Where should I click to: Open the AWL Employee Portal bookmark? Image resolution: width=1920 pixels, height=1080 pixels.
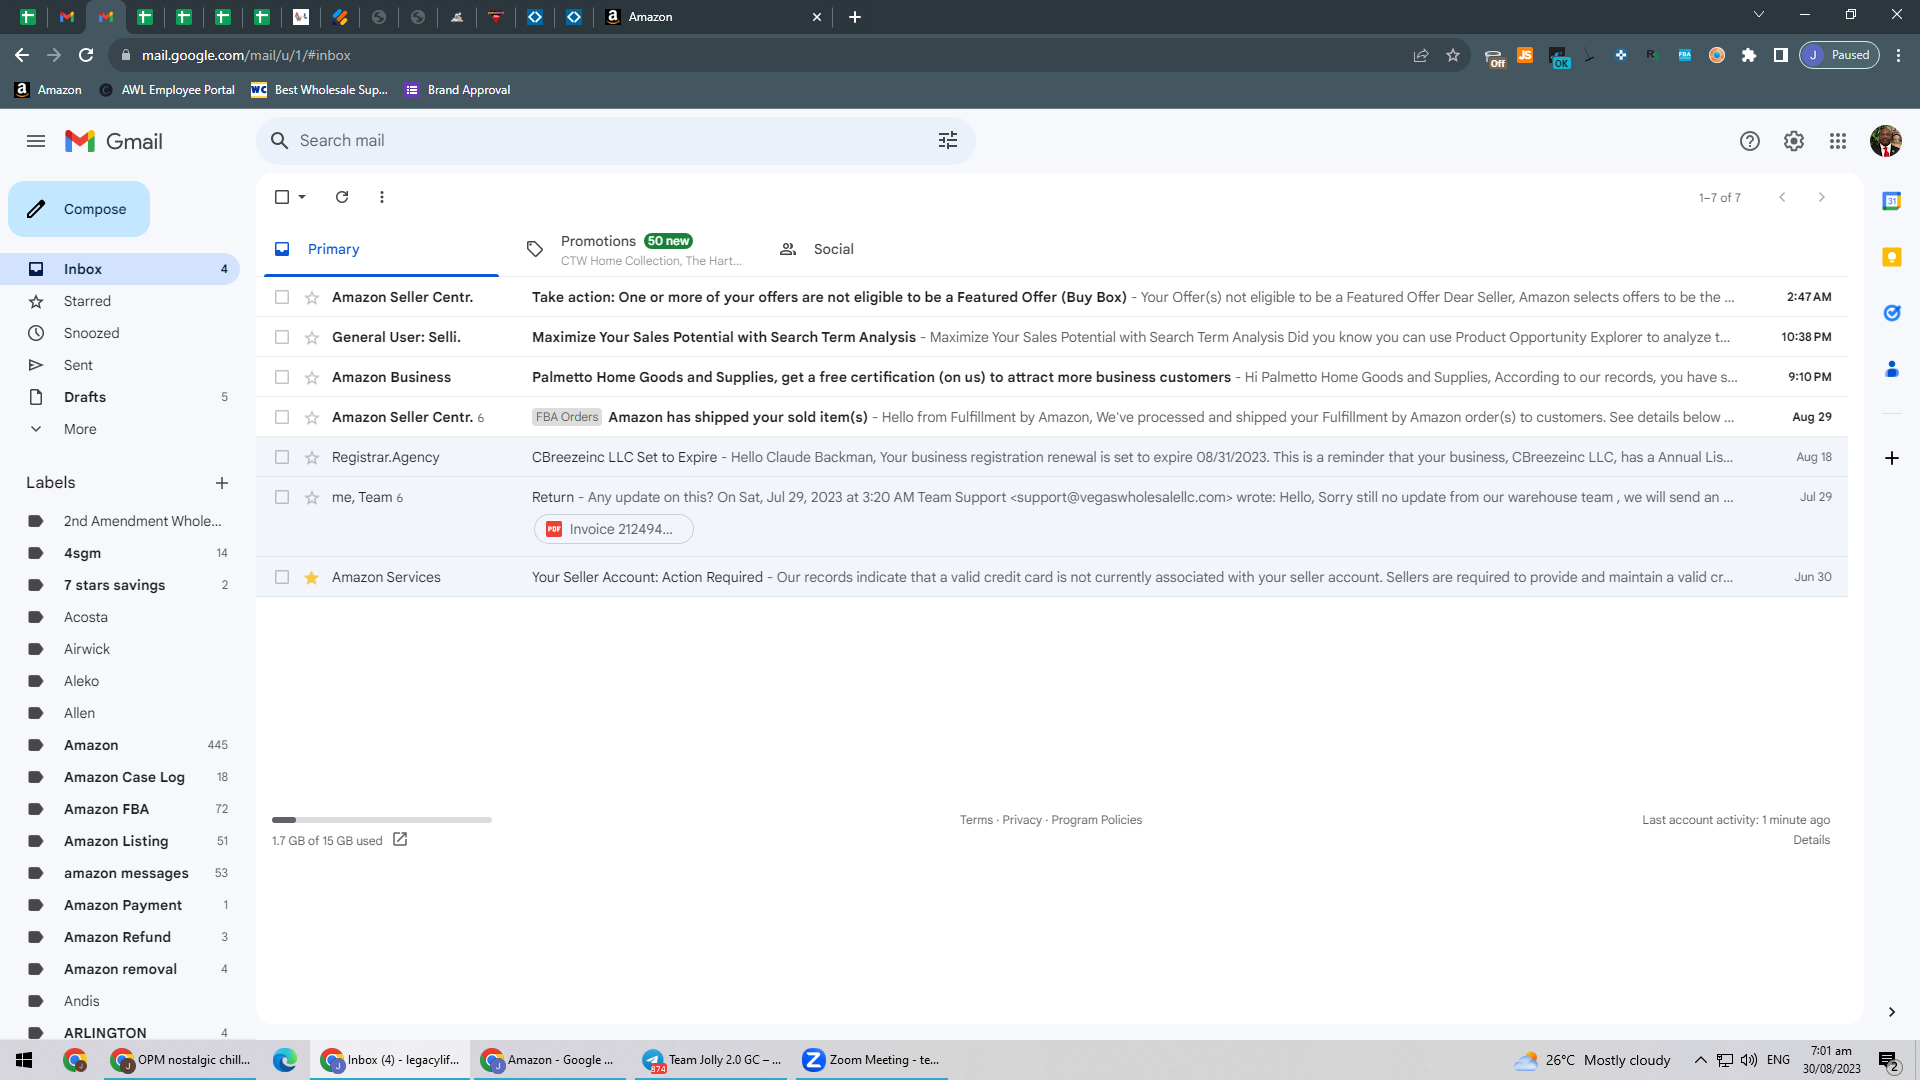(167, 90)
